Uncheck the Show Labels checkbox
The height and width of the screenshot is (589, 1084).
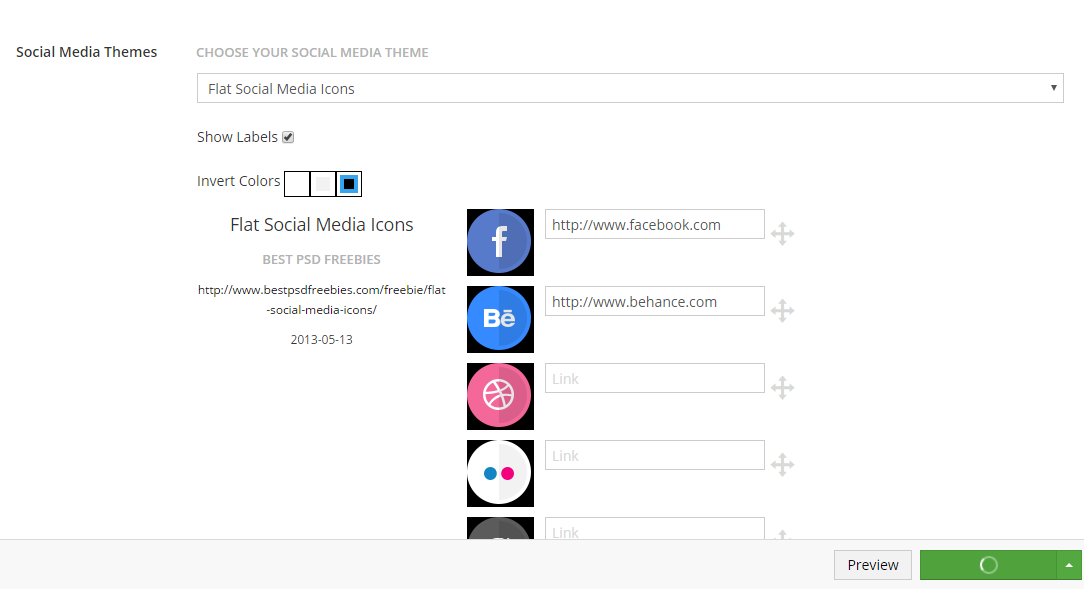pyautogui.click(x=288, y=137)
